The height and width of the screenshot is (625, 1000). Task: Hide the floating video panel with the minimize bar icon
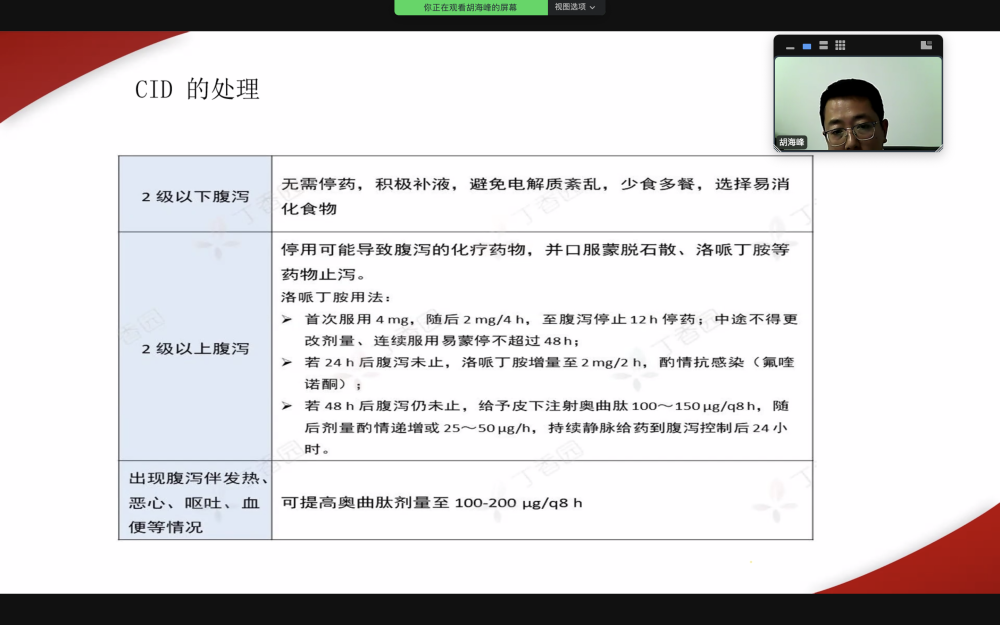click(x=790, y=46)
